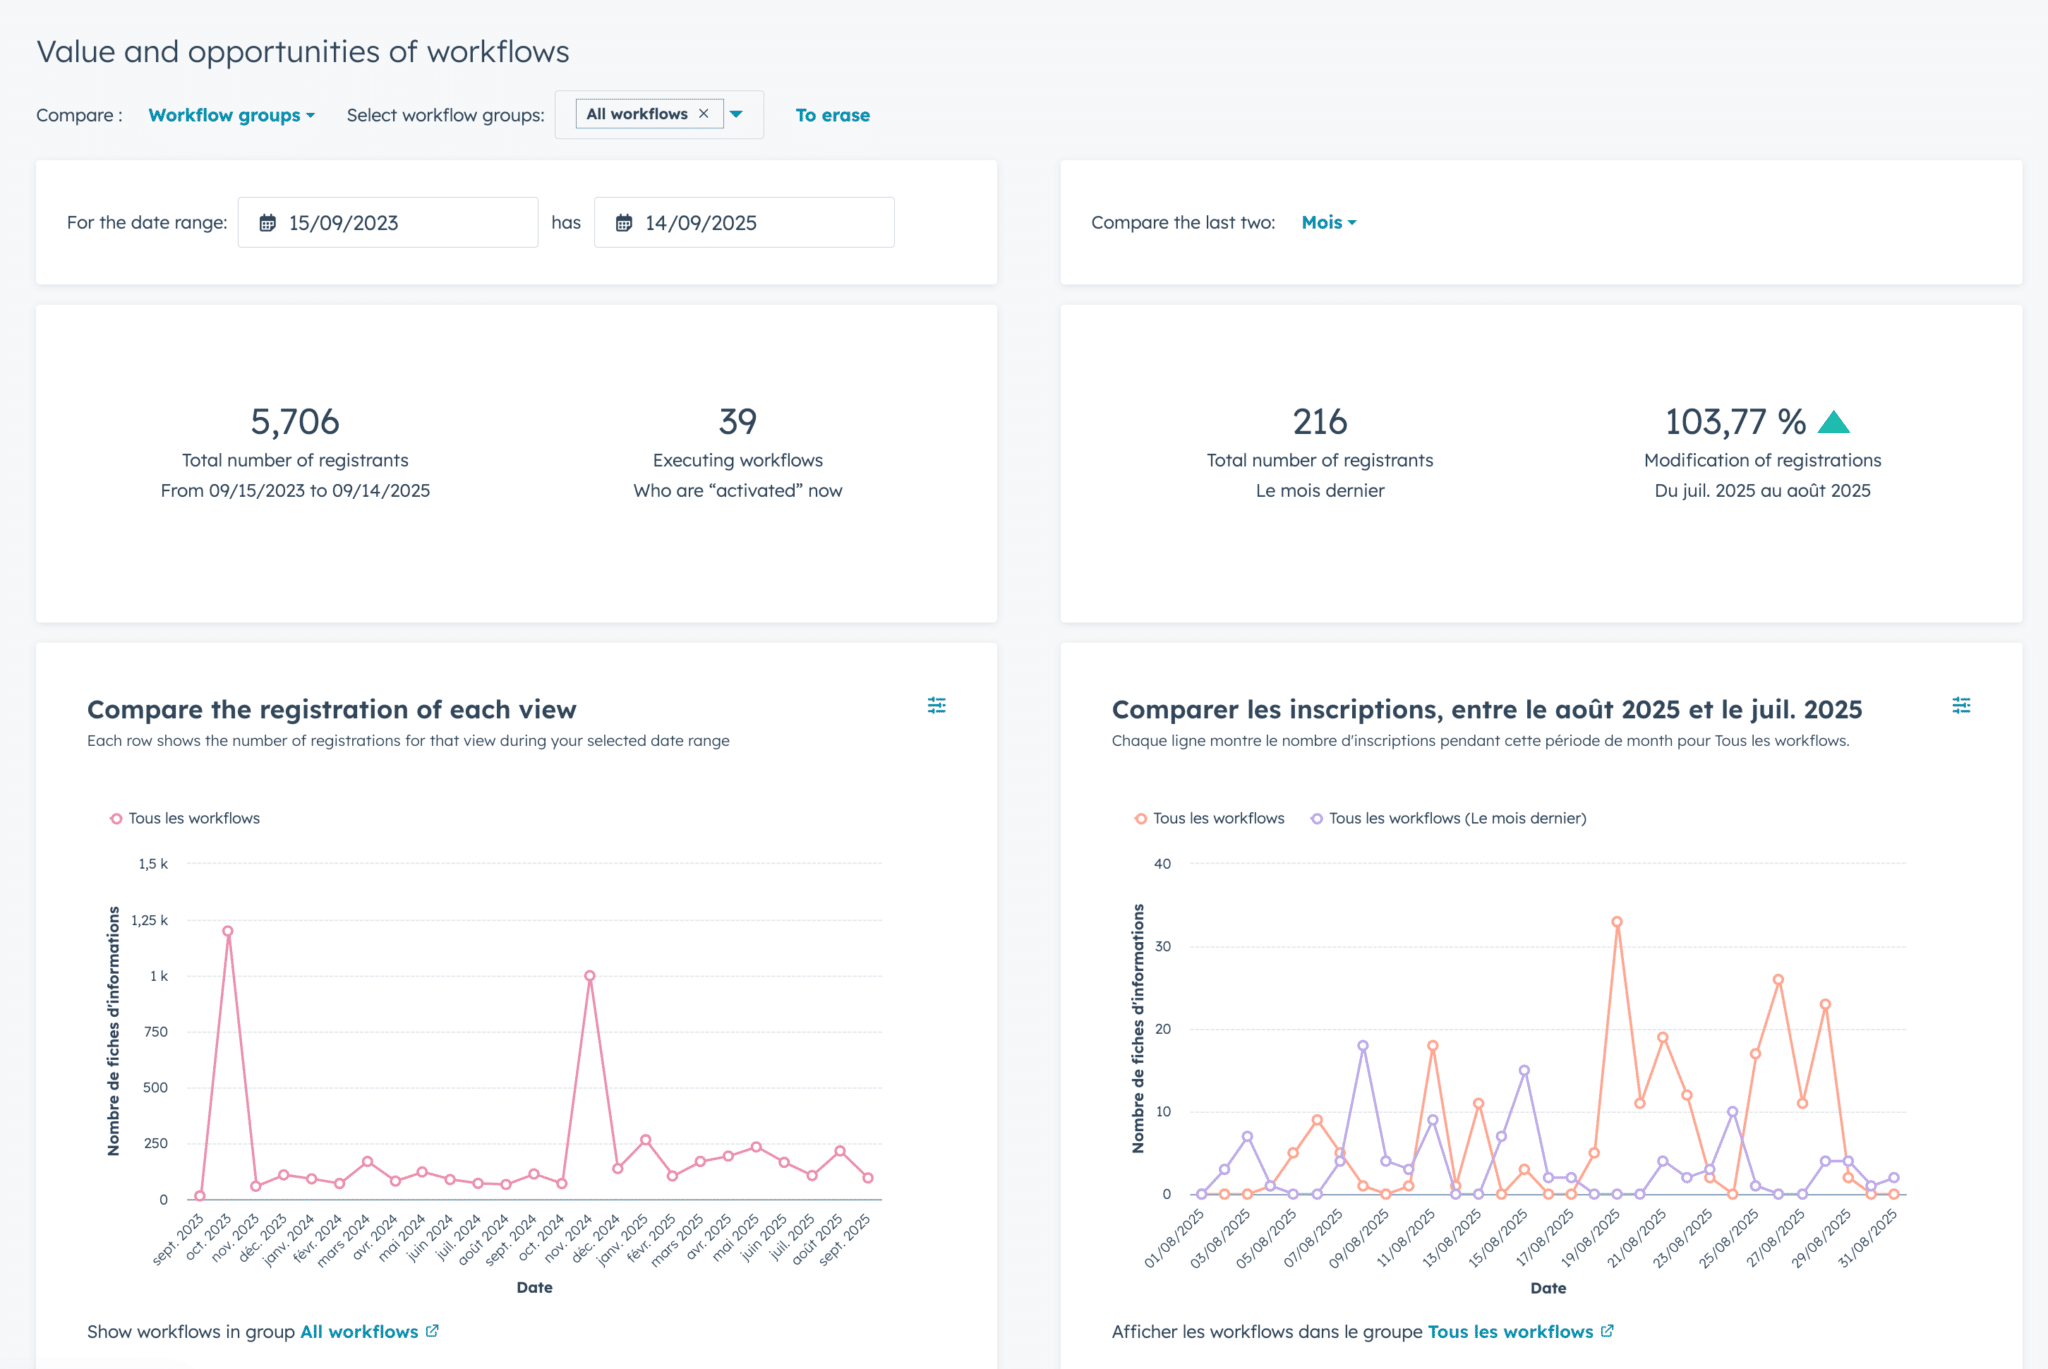Click external link icon next to All workflows
Viewport: 2048px width, 1369px height.
click(x=432, y=1331)
